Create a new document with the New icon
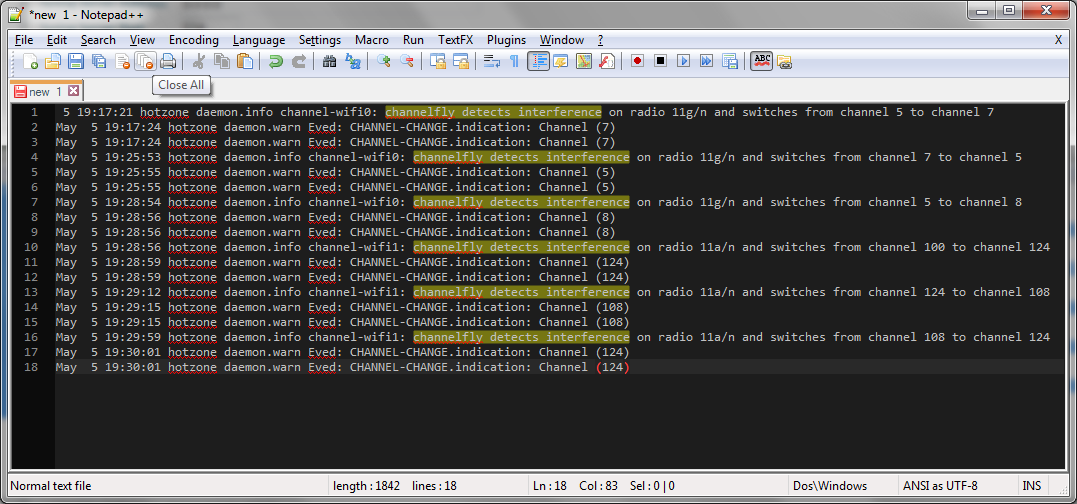Screen dimensions: 1077x504 (30, 62)
